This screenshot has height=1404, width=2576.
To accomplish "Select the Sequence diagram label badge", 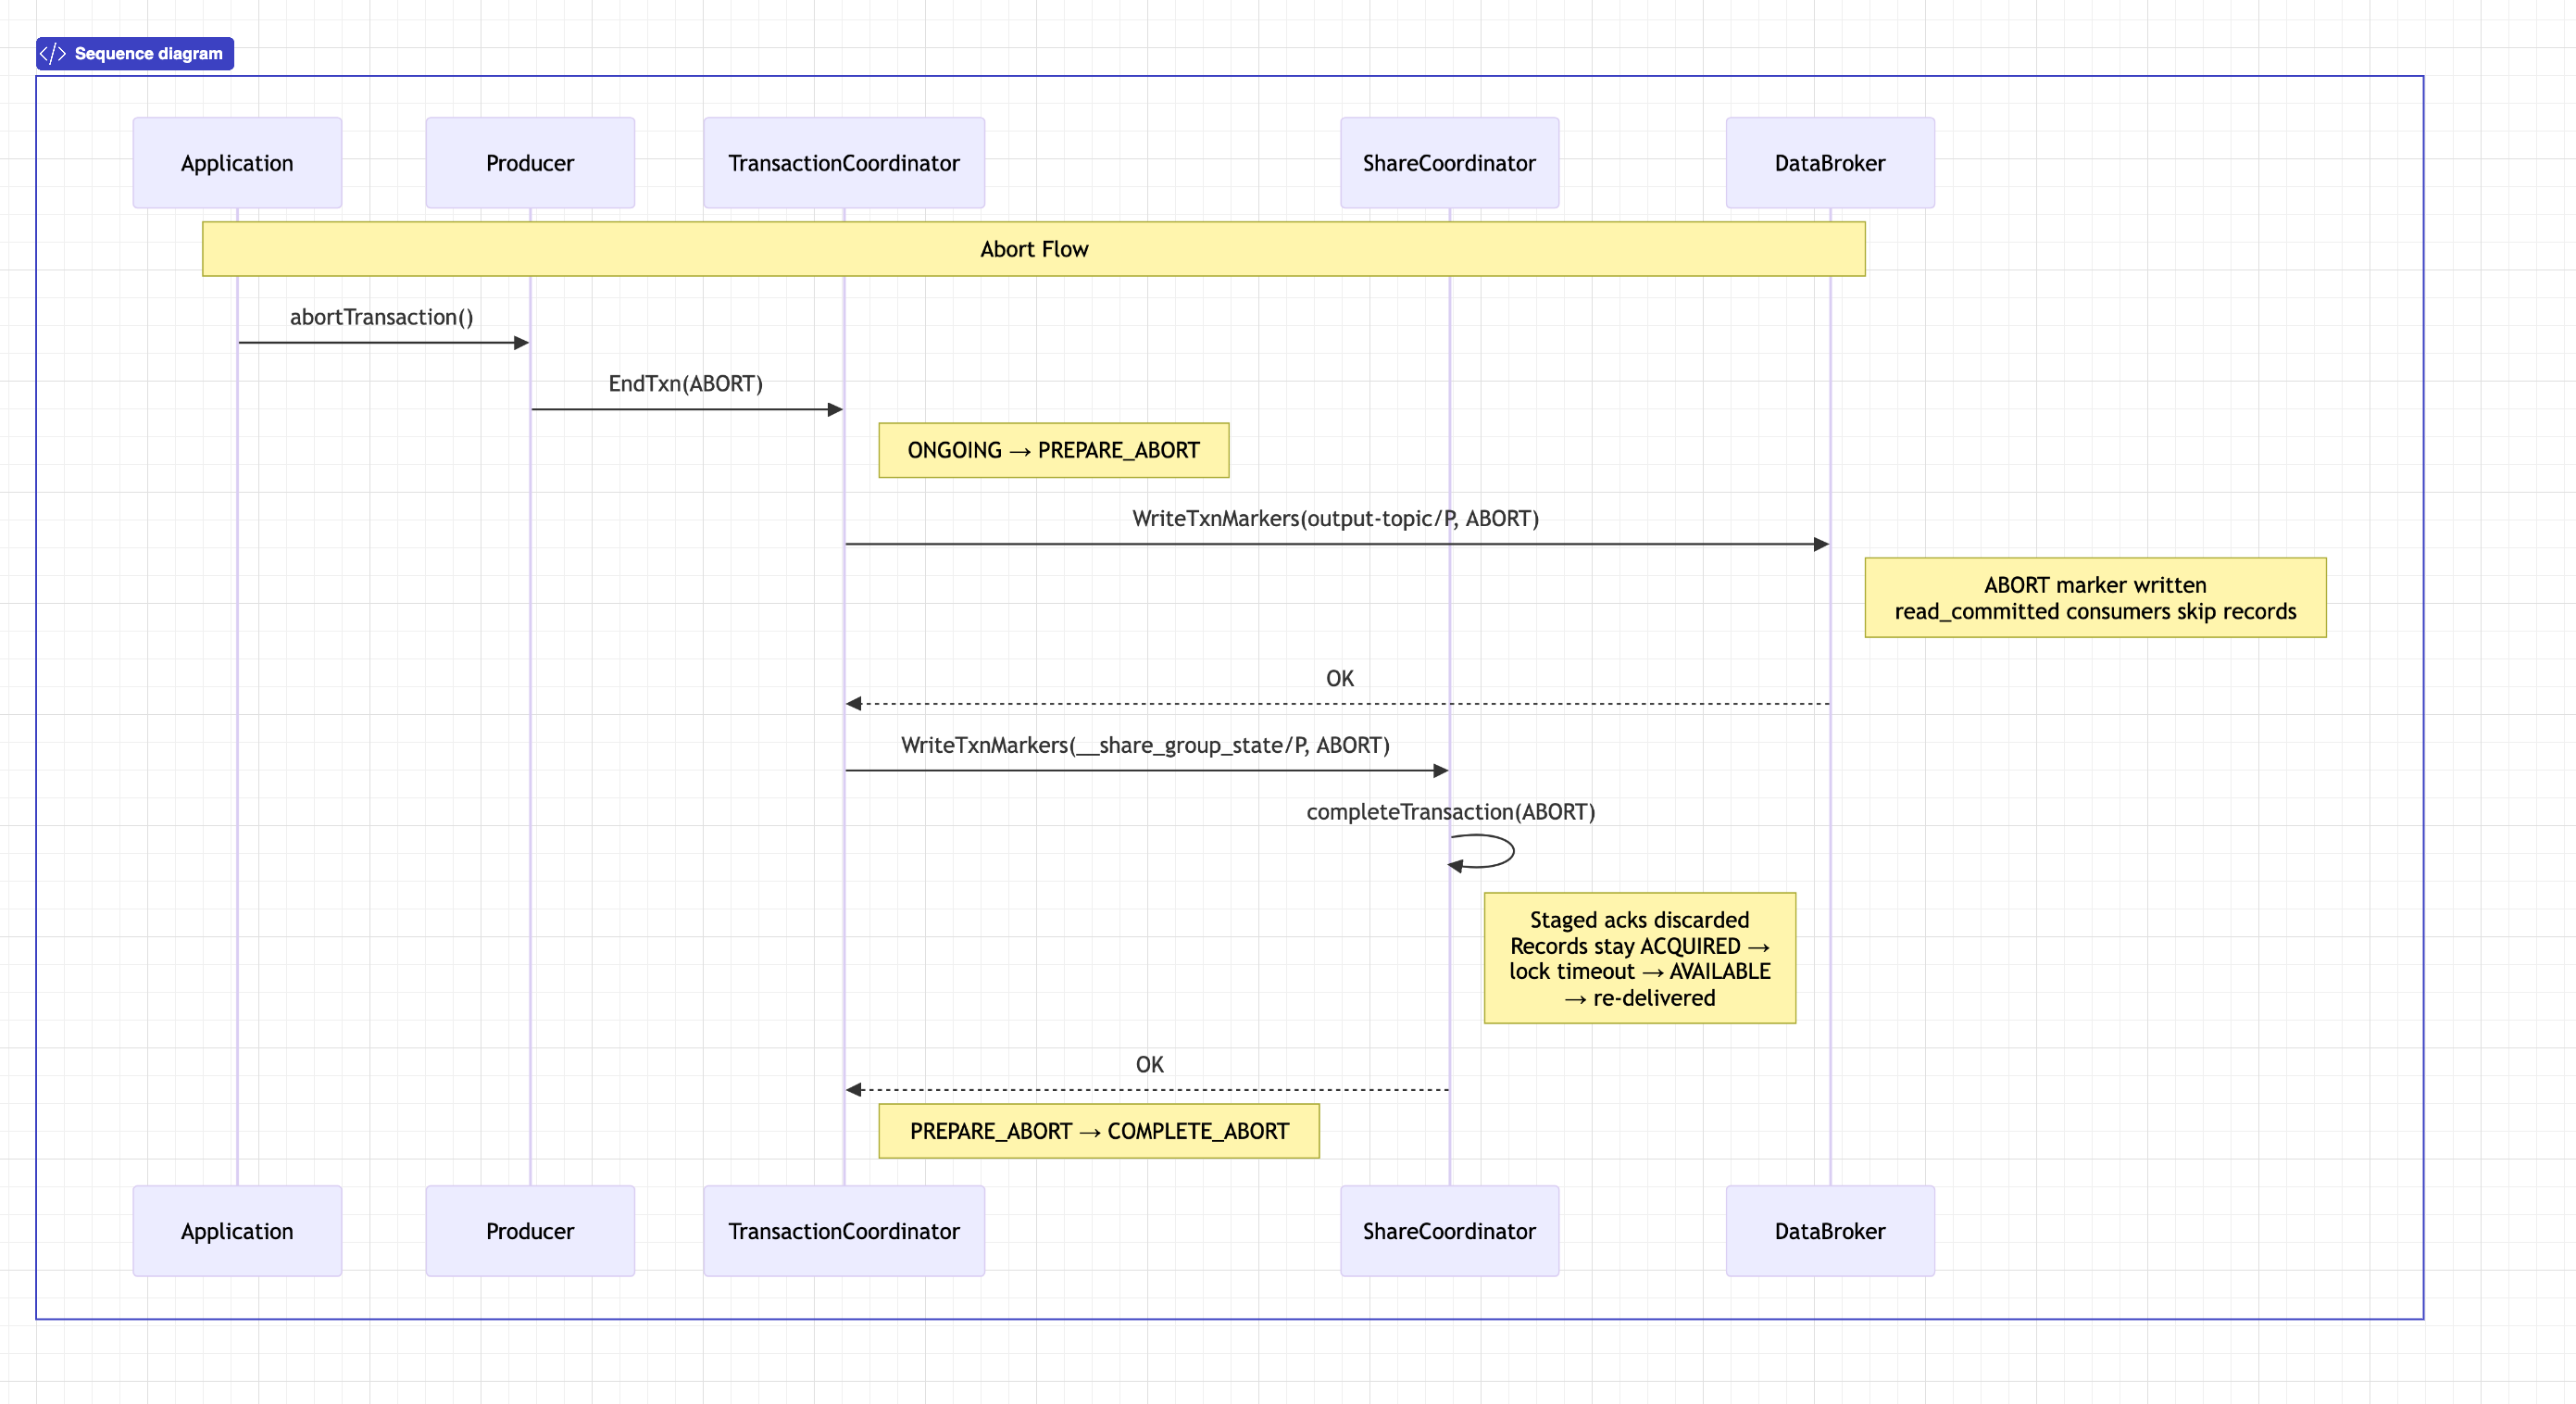I will pyautogui.click(x=135, y=54).
